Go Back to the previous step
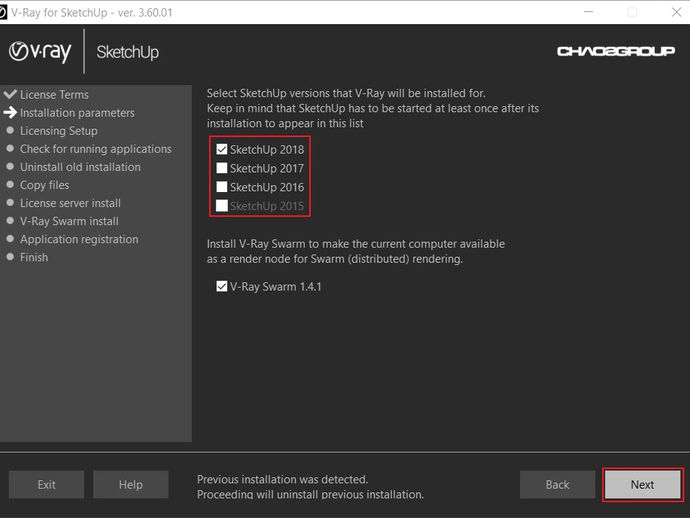 point(557,485)
